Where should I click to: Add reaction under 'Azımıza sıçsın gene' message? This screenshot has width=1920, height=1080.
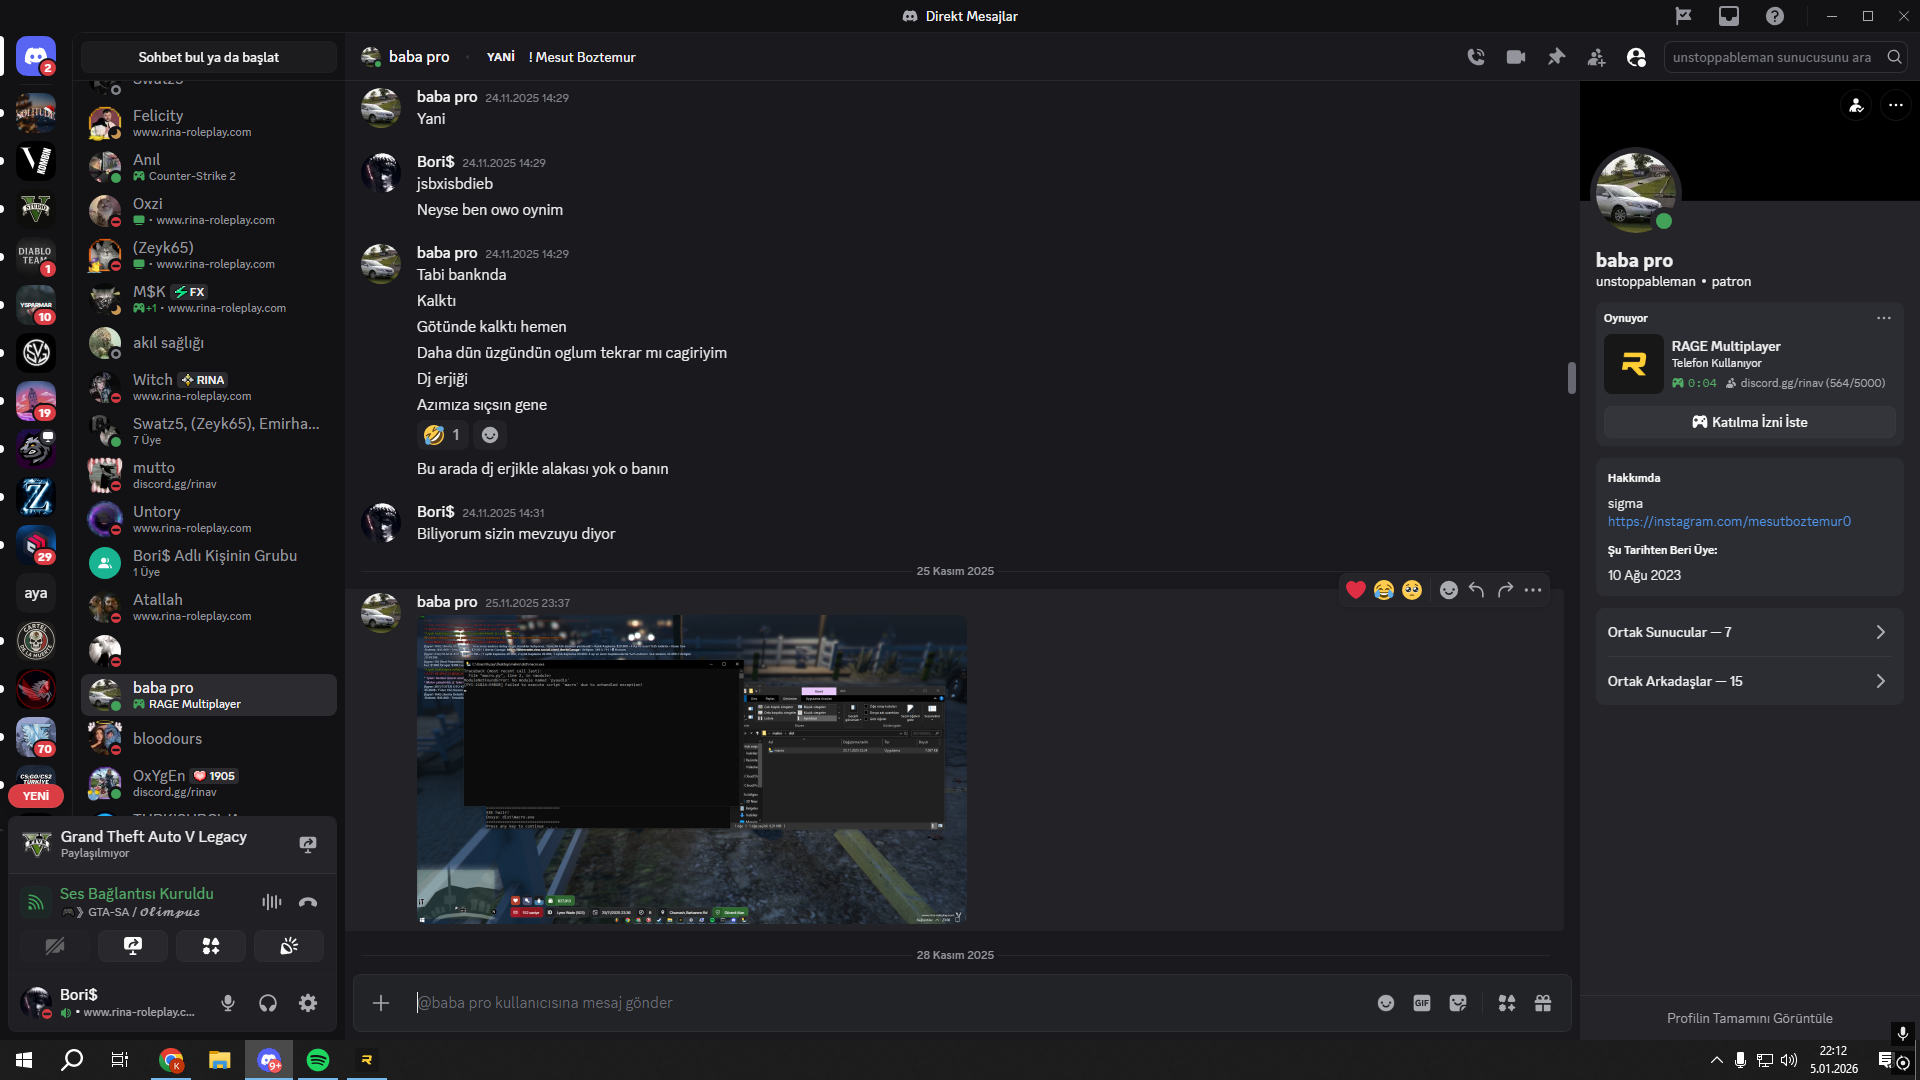[x=490, y=435]
